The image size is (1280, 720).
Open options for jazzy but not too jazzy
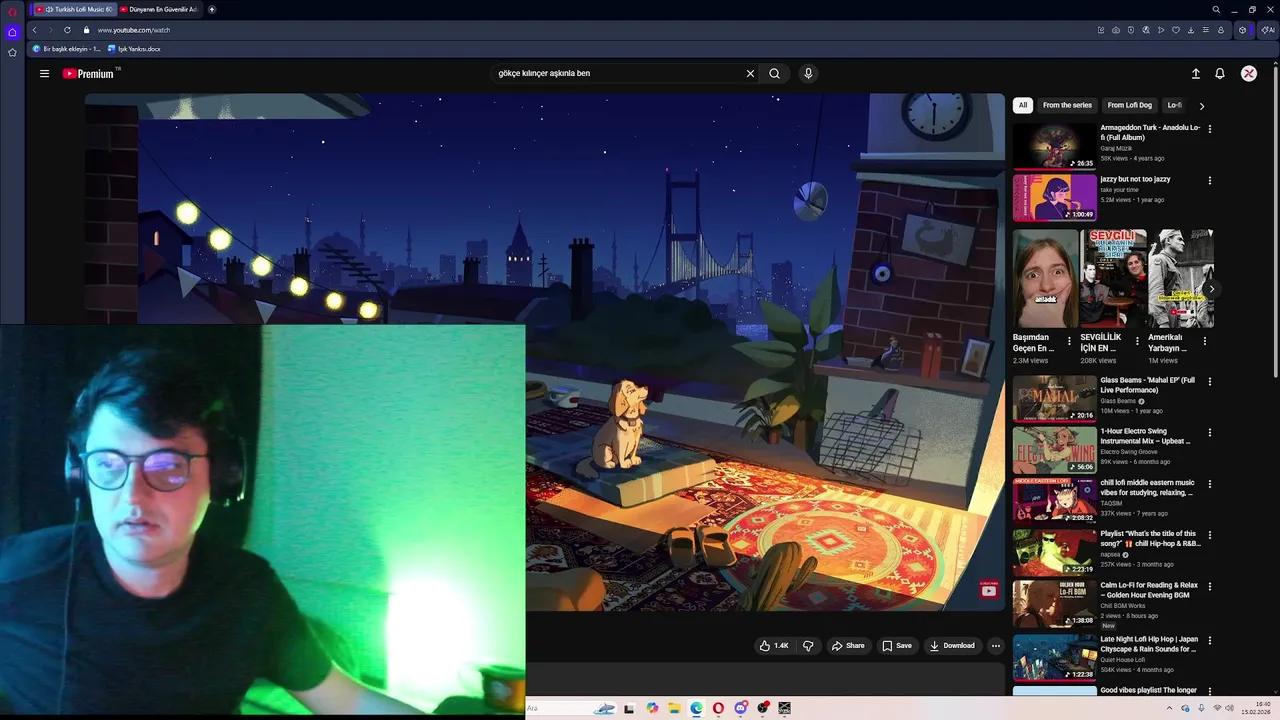pyautogui.click(x=1210, y=181)
